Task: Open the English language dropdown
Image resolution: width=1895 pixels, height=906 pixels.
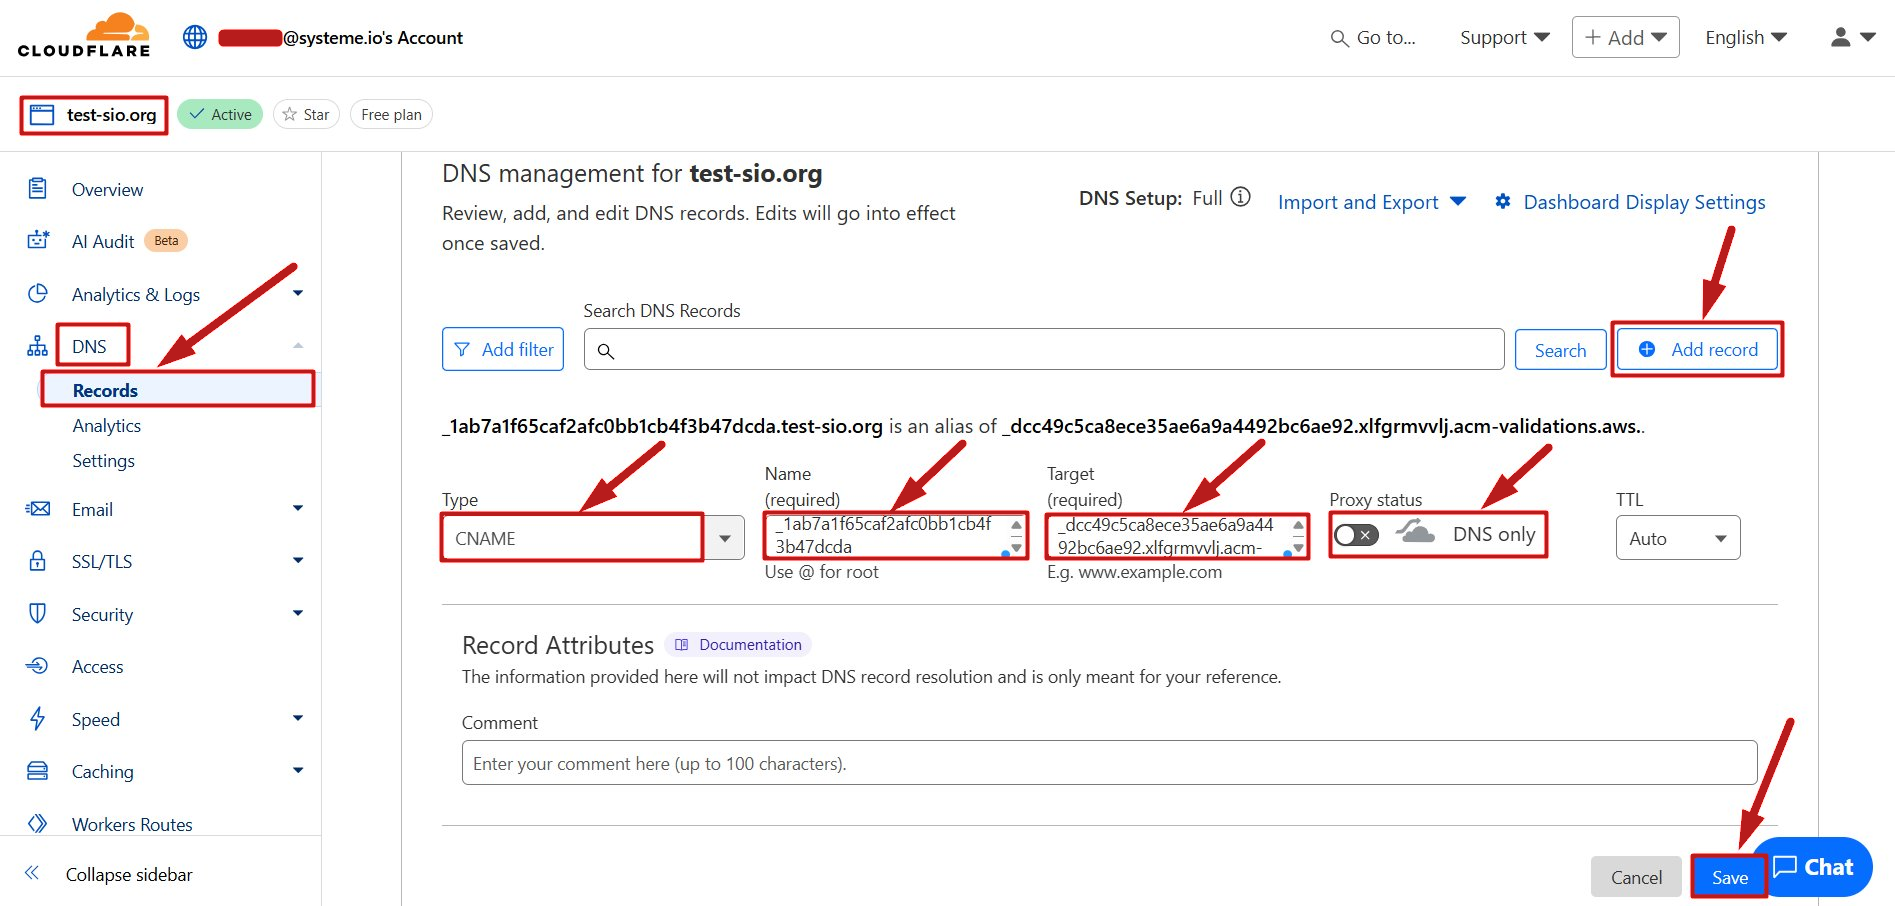Action: click(x=1746, y=37)
